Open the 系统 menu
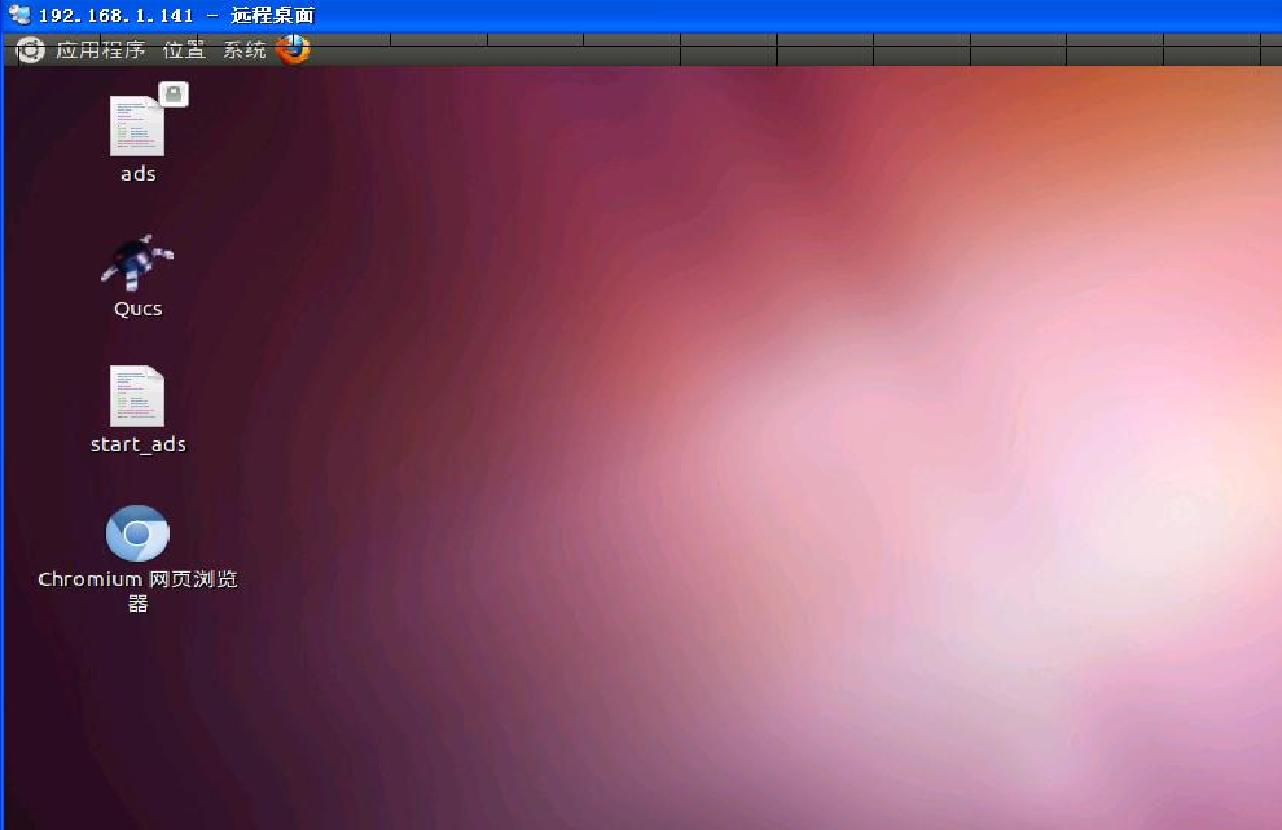The height and width of the screenshot is (830, 1282). tap(245, 50)
